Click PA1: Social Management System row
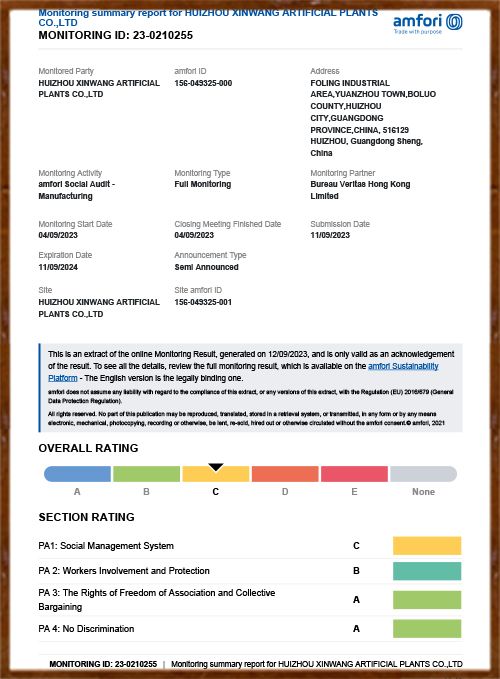The image size is (500, 679). 250,546
